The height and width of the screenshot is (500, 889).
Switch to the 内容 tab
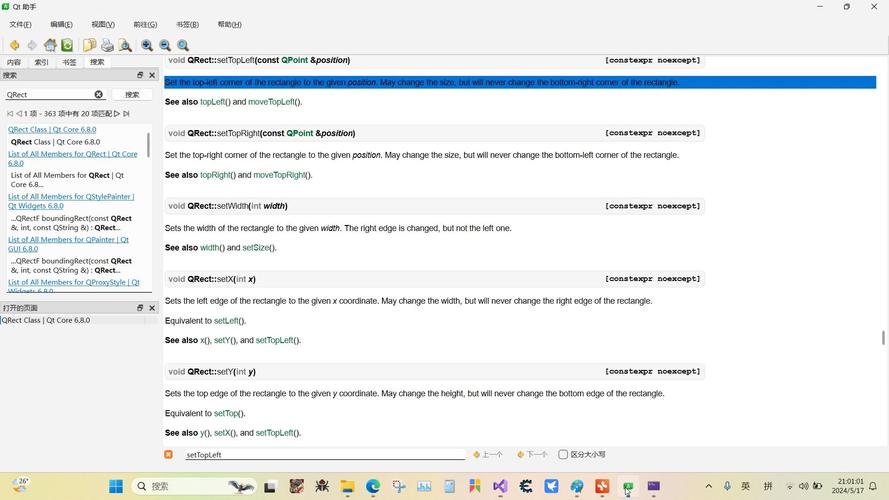click(14, 62)
